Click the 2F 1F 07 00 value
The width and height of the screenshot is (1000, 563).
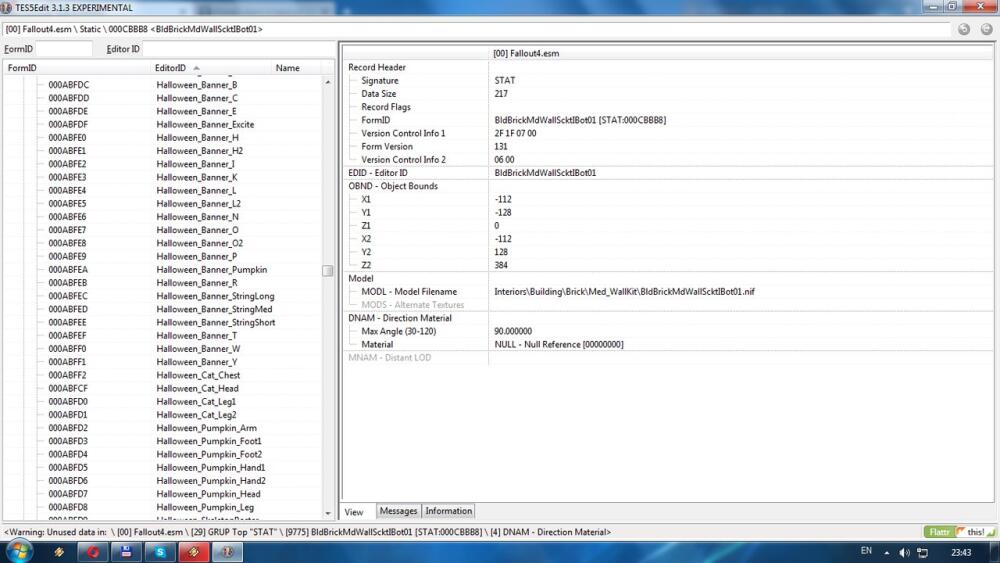pyautogui.click(x=515, y=133)
